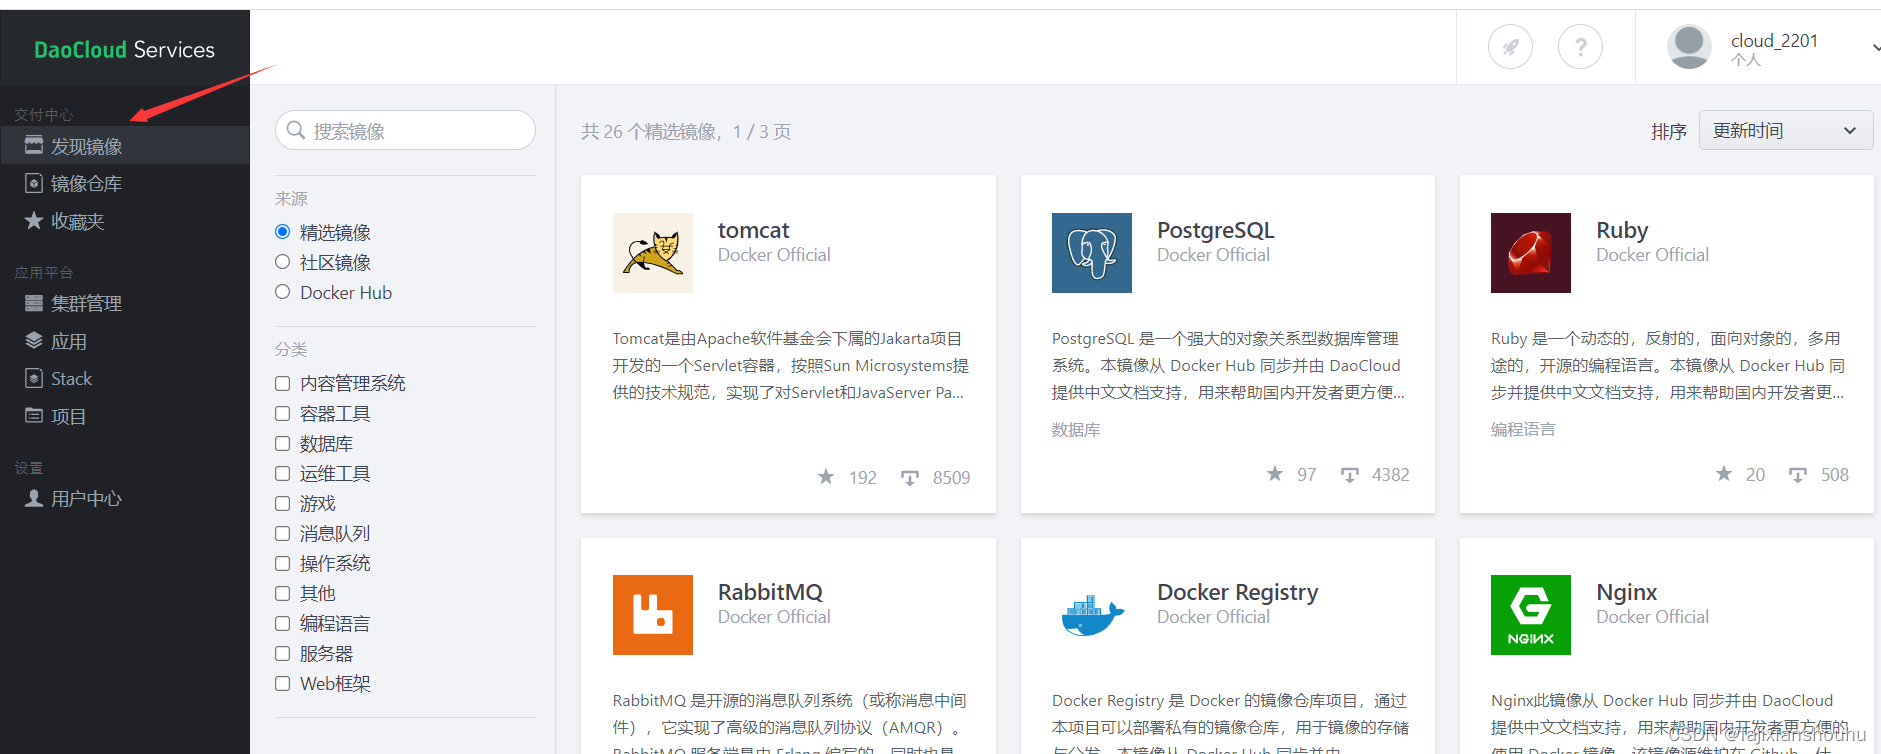
Task: Click the 项目 sidebar icon
Action: (34, 415)
